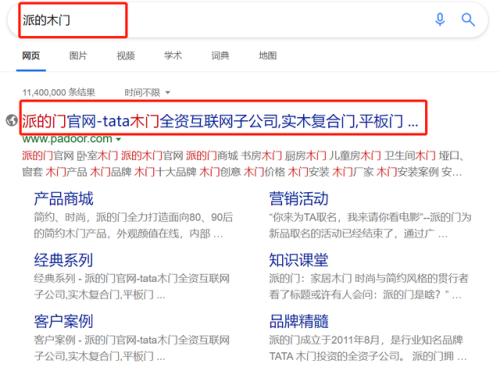Viewport: 500px width, 378px height.
Task: Open the 时间不限 time filter dropdown
Action: tap(147, 92)
